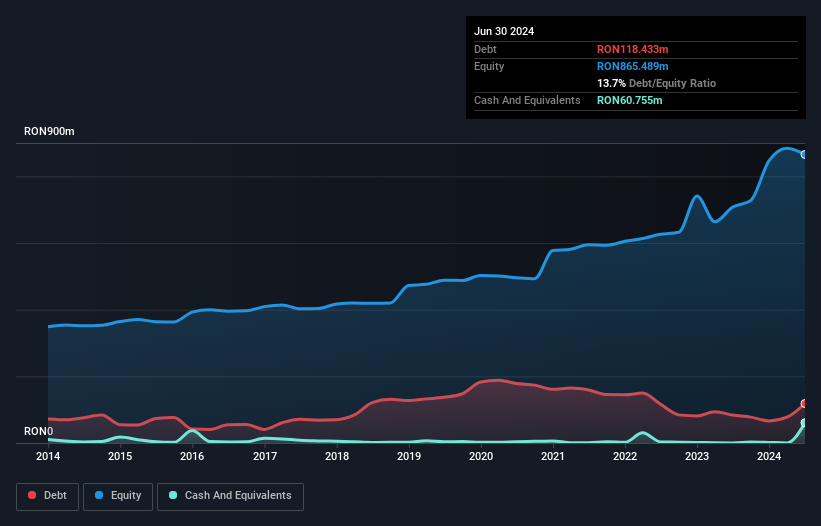Click the 2014 x-axis label

point(48,456)
